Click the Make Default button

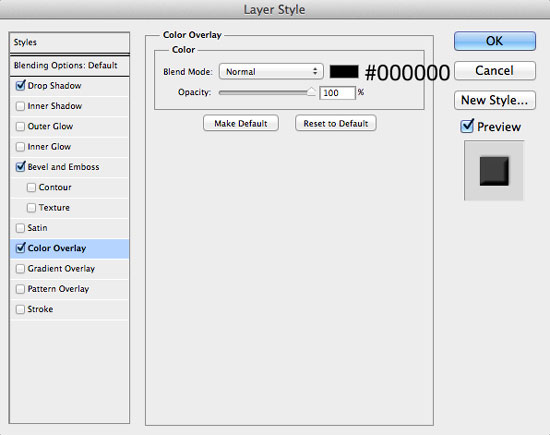coord(241,123)
